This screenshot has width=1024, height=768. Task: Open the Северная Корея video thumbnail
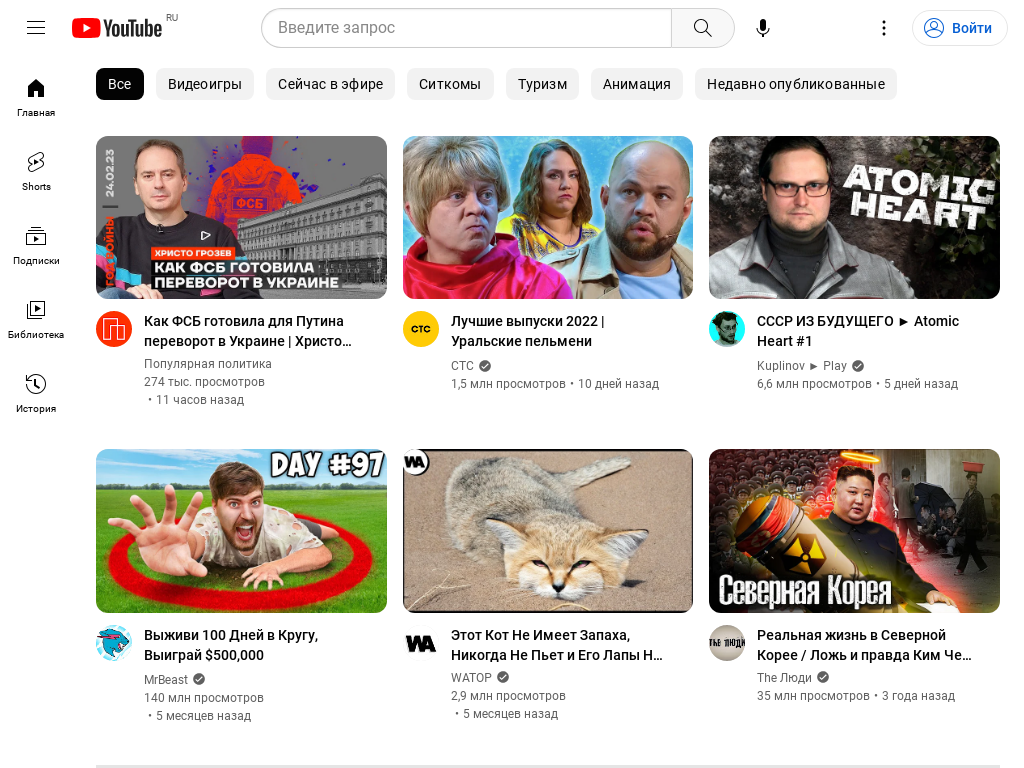[x=854, y=531]
